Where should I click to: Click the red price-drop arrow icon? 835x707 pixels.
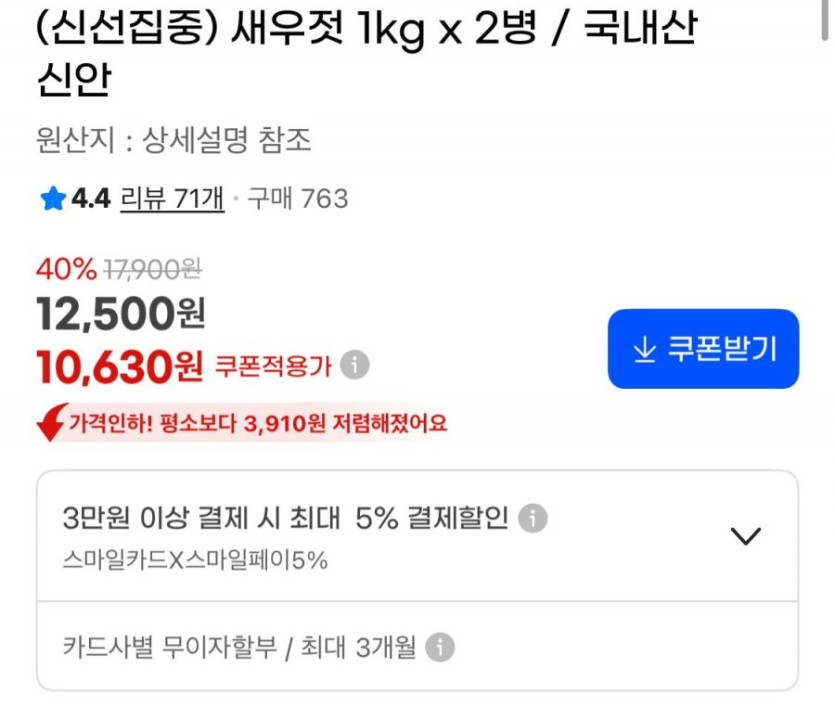click(49, 423)
